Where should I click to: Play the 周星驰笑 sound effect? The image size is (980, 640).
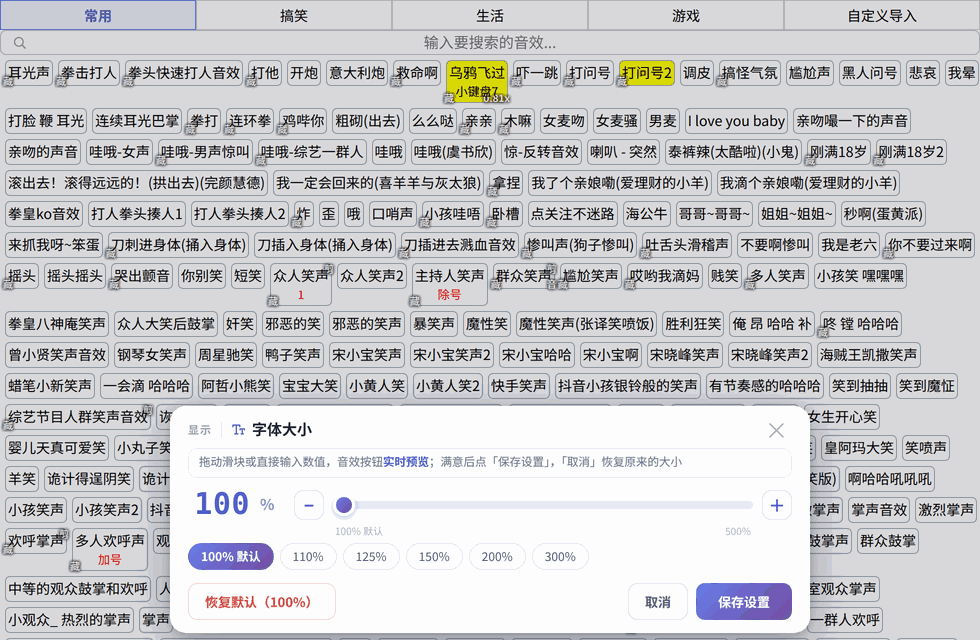[226, 355]
